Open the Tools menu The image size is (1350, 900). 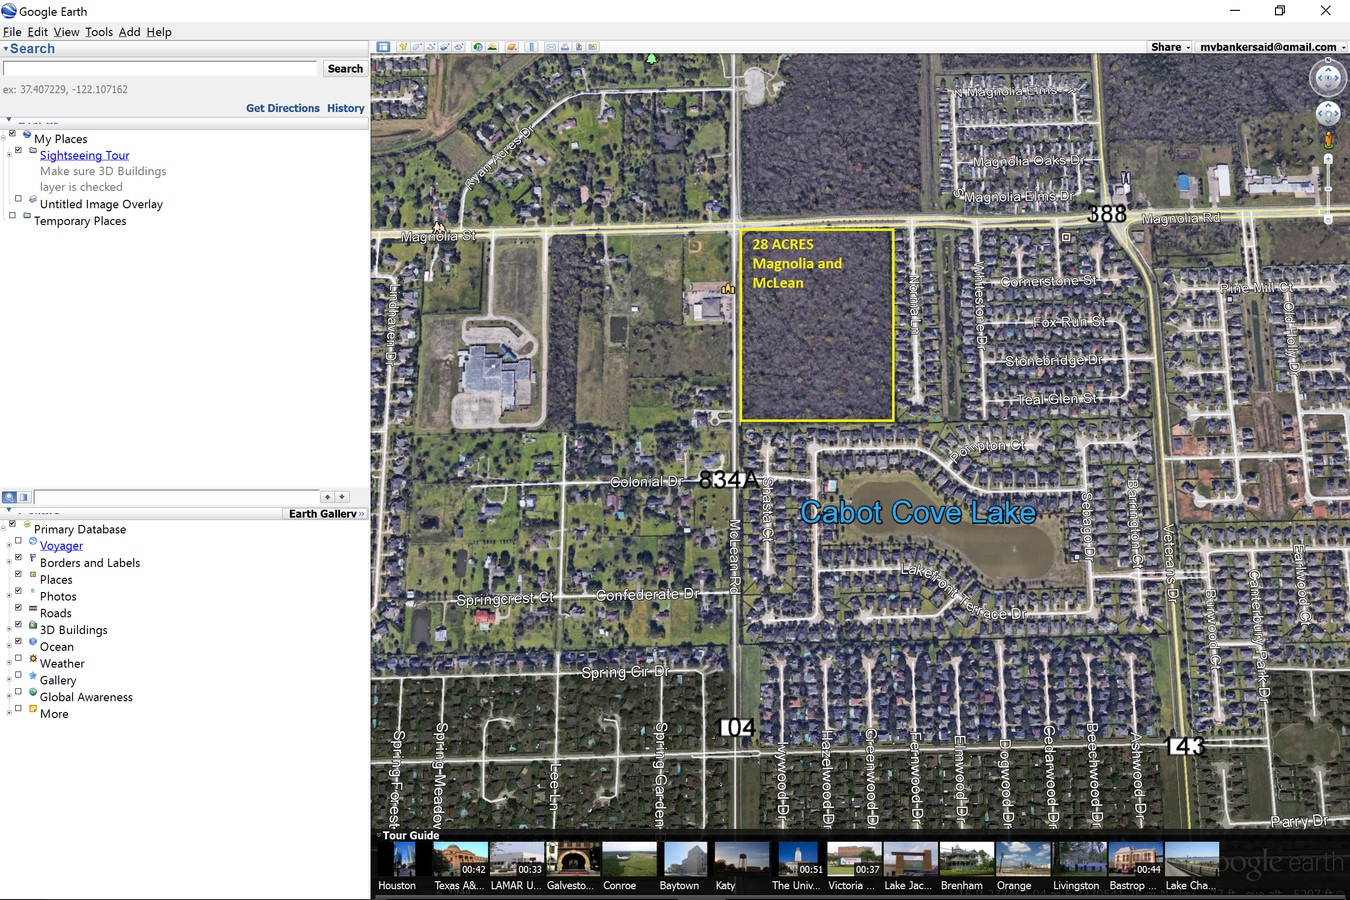coord(99,31)
